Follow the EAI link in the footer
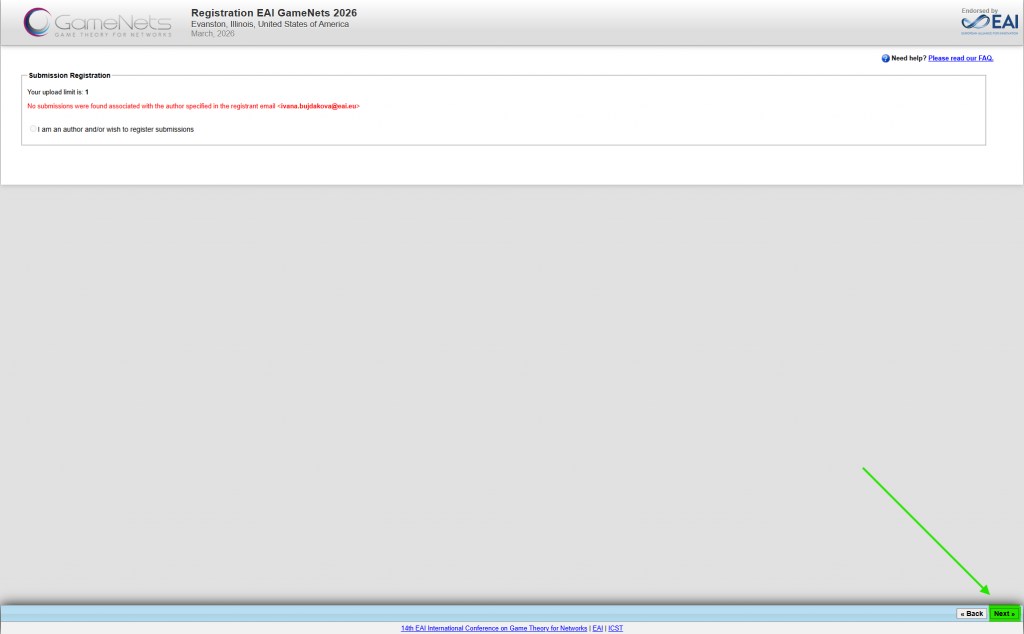Screen dimensions: 1024x634 (597, 628)
